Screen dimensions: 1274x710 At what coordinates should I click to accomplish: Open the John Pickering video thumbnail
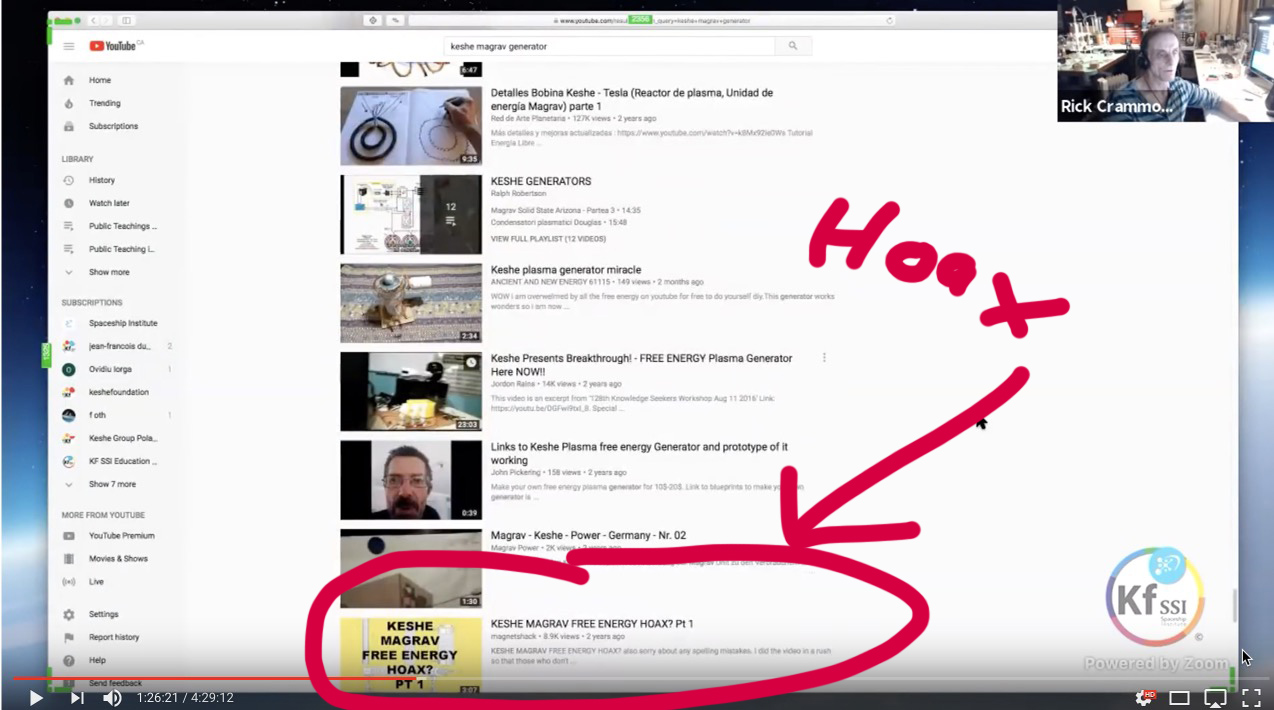pos(410,480)
